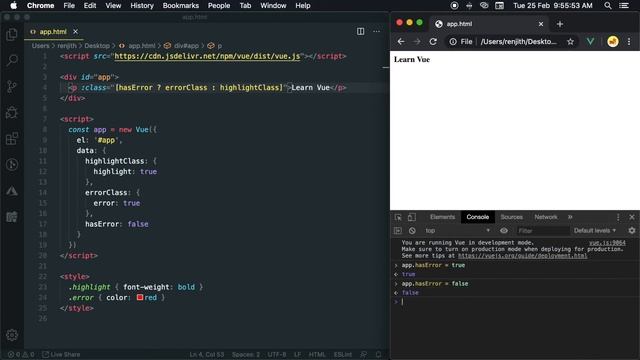Close the app.html Chrome tab

point(541,24)
